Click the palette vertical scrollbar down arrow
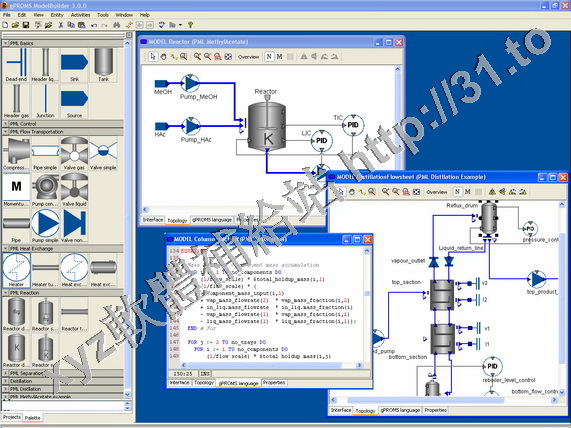The image size is (571, 428). [127, 394]
